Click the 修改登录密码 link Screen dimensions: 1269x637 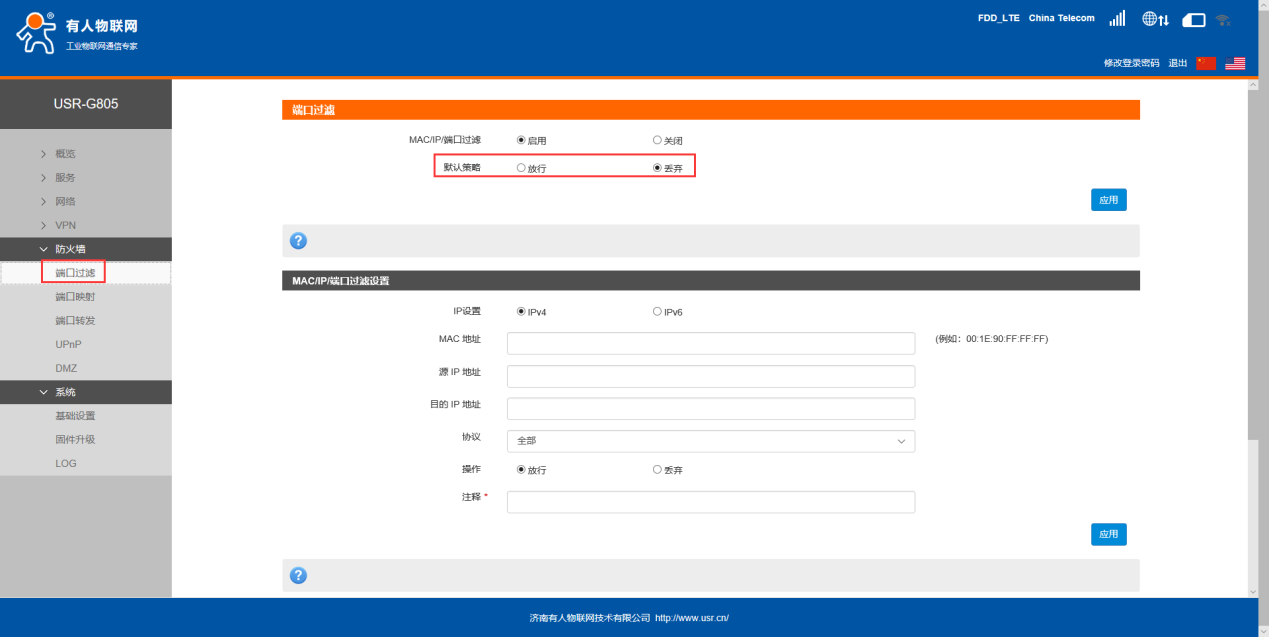pyautogui.click(x=1131, y=63)
